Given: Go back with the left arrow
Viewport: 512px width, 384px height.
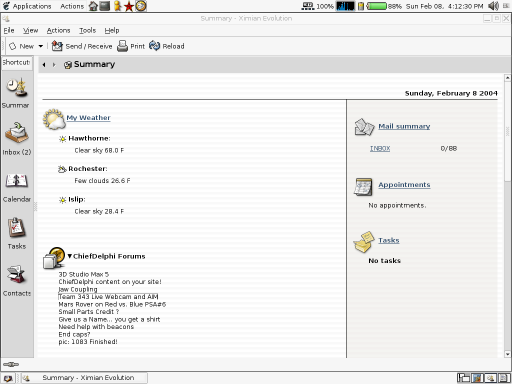Looking at the screenshot, I should pos(44,65).
